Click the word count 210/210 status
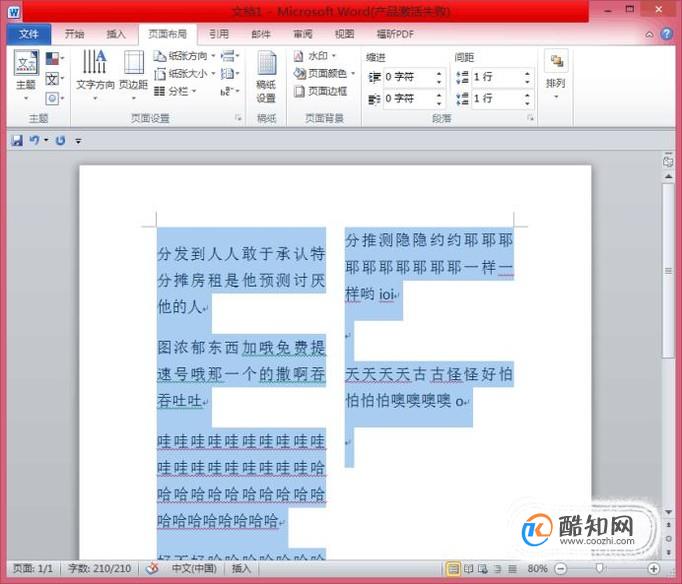The image size is (682, 584). point(100,568)
